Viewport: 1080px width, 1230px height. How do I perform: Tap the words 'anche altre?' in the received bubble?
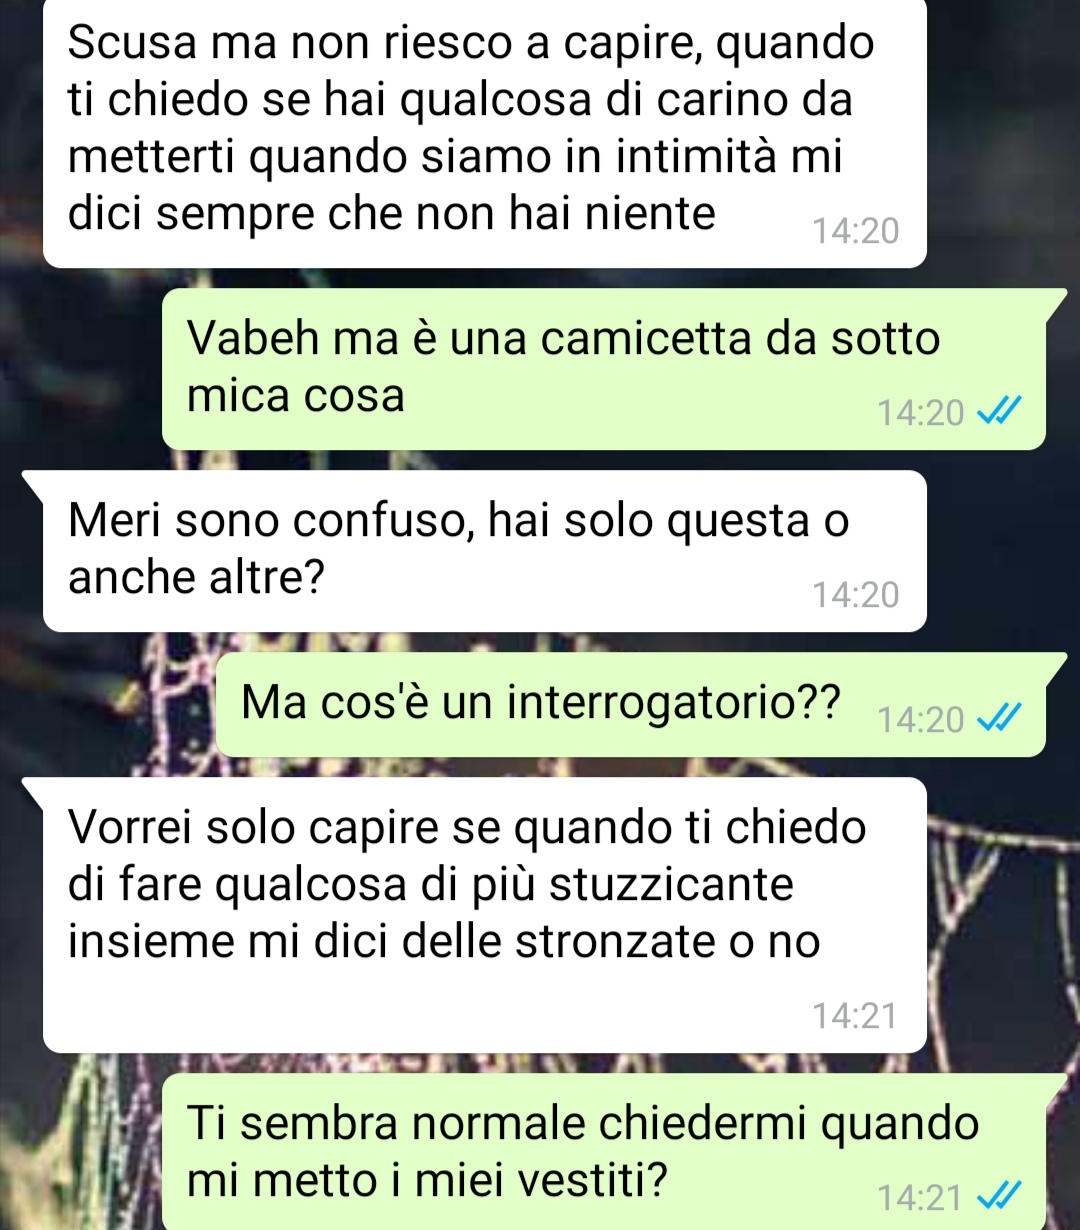[x=197, y=577]
